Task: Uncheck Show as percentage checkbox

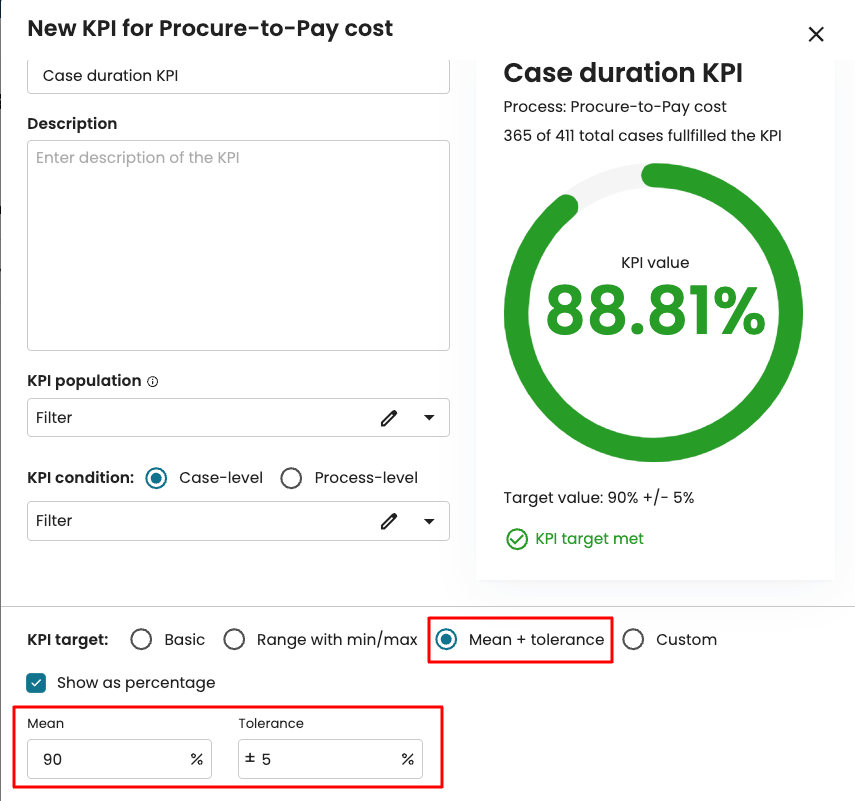Action: [37, 683]
